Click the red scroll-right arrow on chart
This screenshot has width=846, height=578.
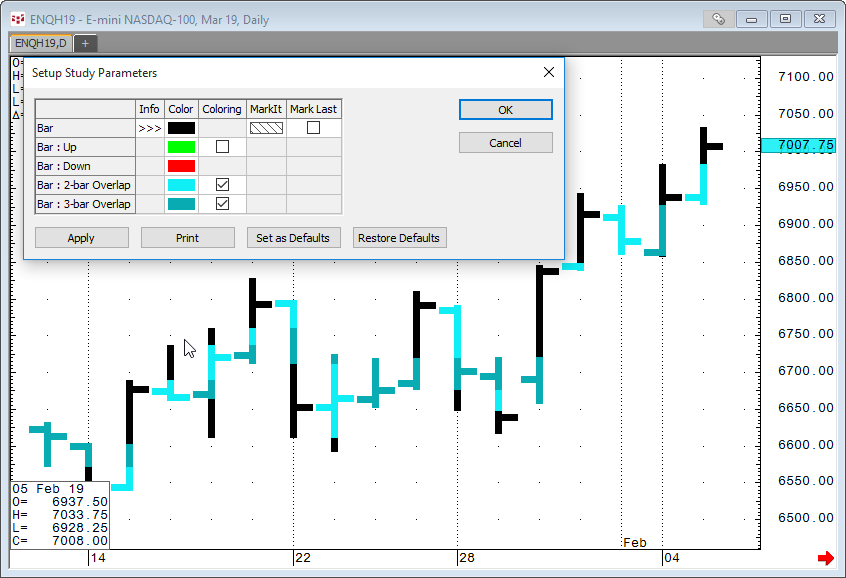pyautogui.click(x=825, y=557)
